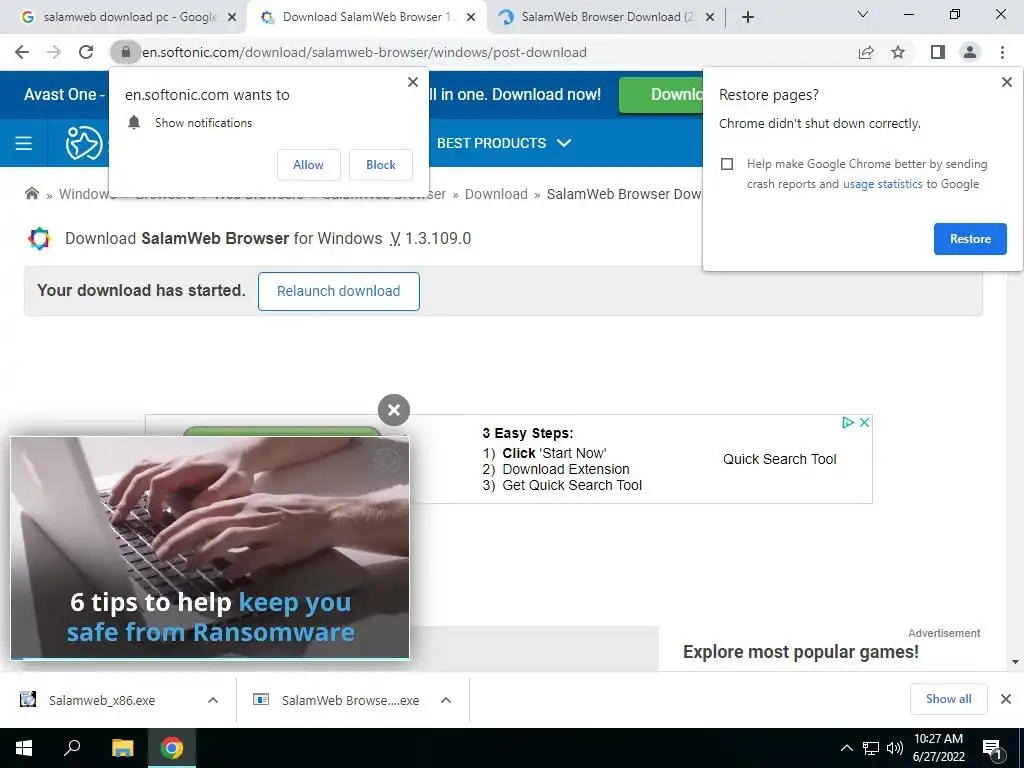
Task: Open Softonic hamburger menu
Action: pyautogui.click(x=24, y=143)
